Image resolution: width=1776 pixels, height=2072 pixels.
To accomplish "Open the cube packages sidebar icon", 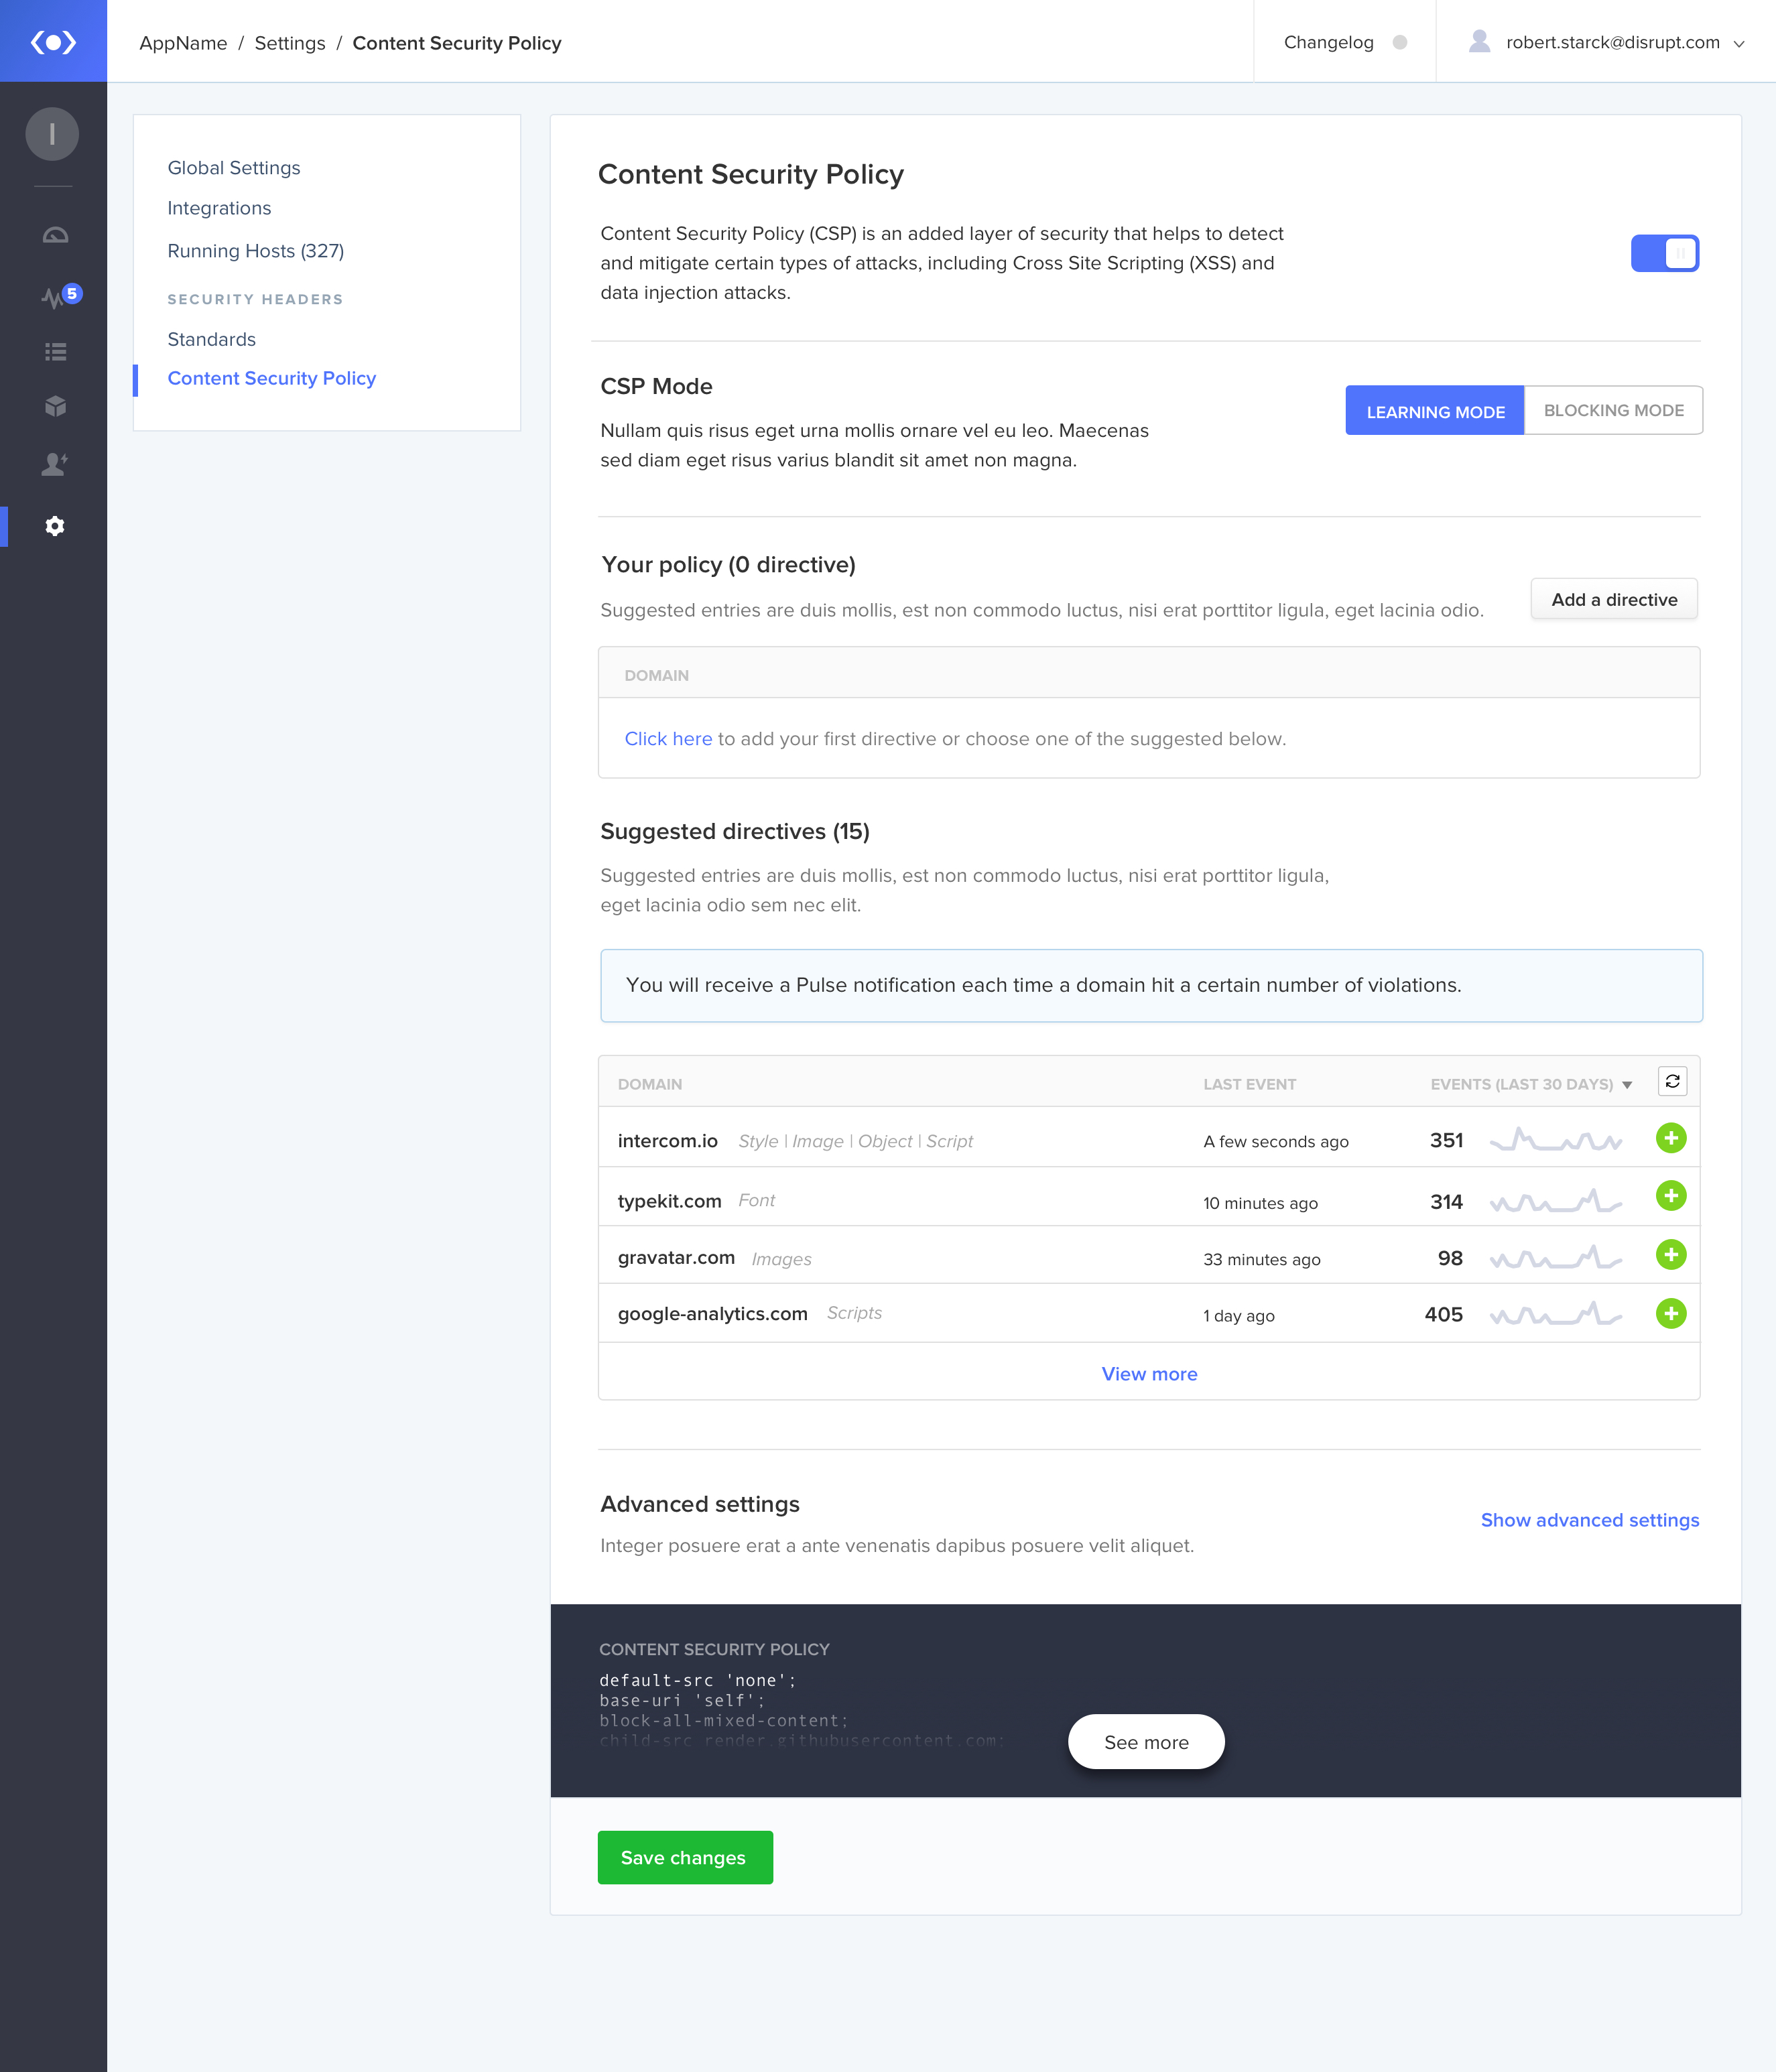I will click(x=55, y=406).
